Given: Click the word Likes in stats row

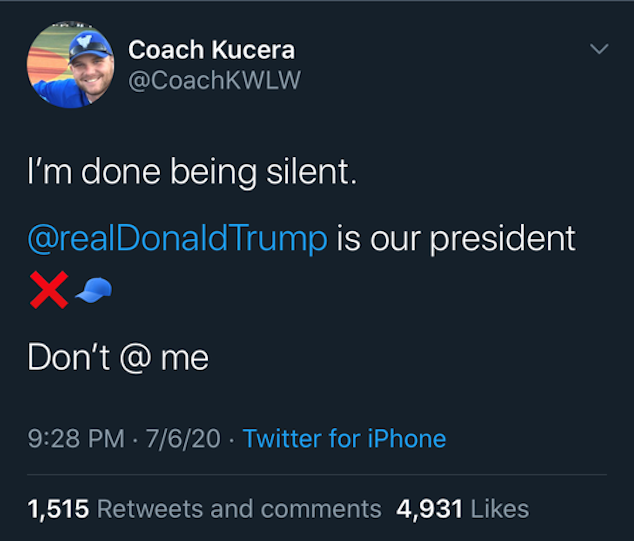Looking at the screenshot, I should tap(500, 509).
